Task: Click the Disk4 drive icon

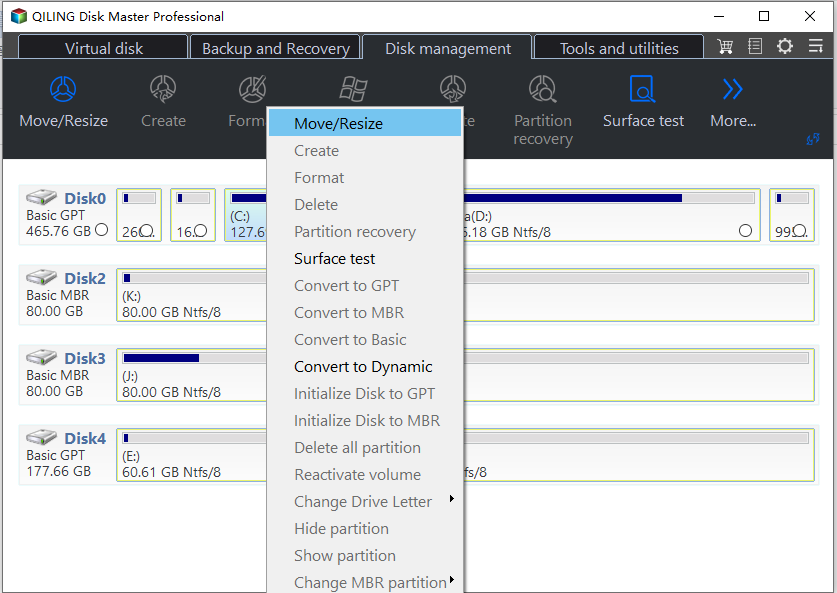Action: pyautogui.click(x=42, y=437)
